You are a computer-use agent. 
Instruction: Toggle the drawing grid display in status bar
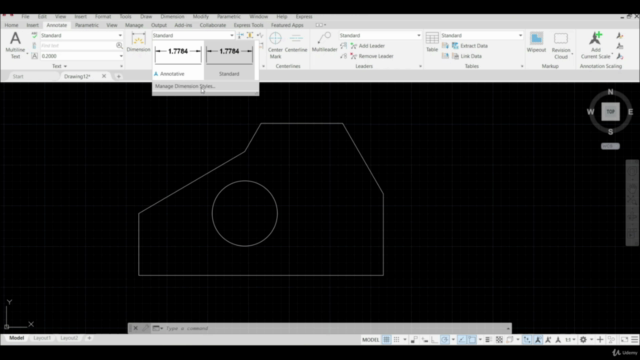[x=386, y=340]
